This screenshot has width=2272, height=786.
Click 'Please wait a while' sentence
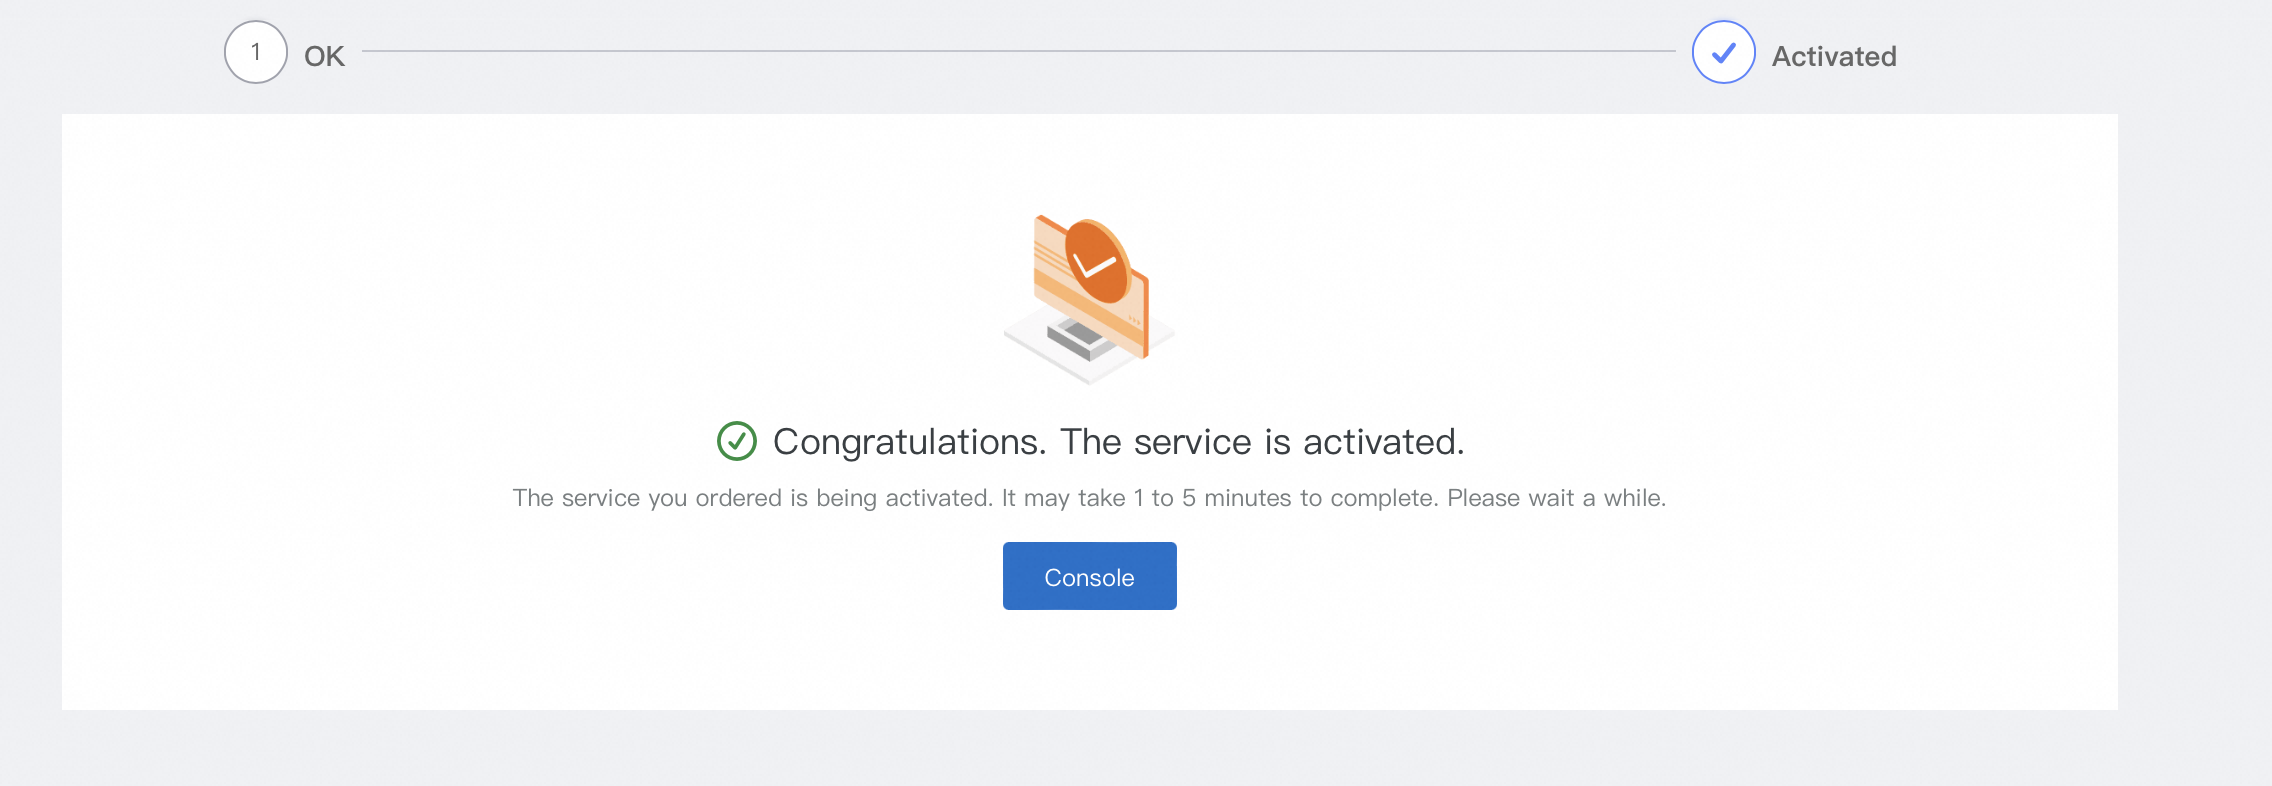point(1556,498)
